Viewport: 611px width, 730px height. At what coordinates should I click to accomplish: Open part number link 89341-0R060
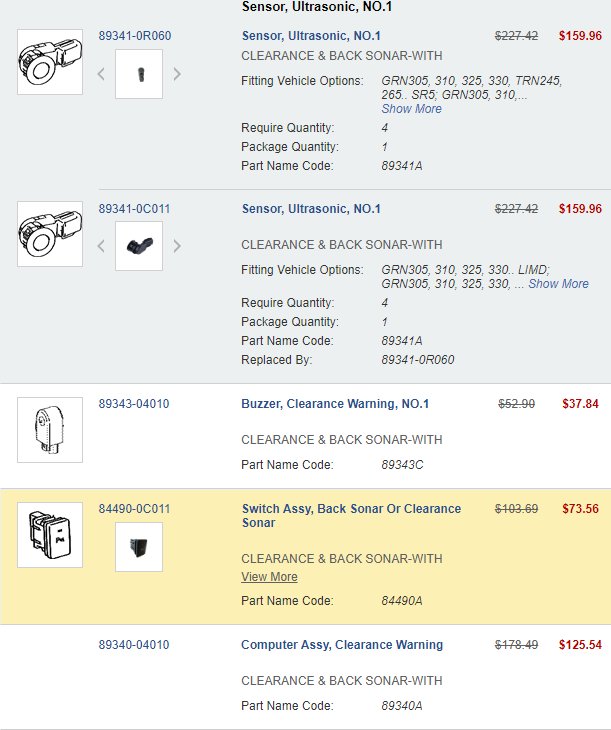coord(135,36)
